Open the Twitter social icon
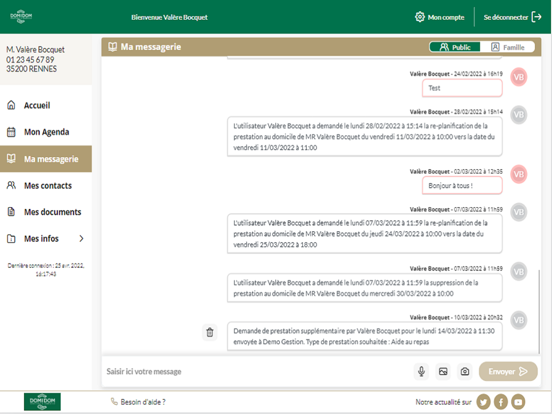Image resolution: width=552 pixels, height=414 pixels. pos(483,402)
